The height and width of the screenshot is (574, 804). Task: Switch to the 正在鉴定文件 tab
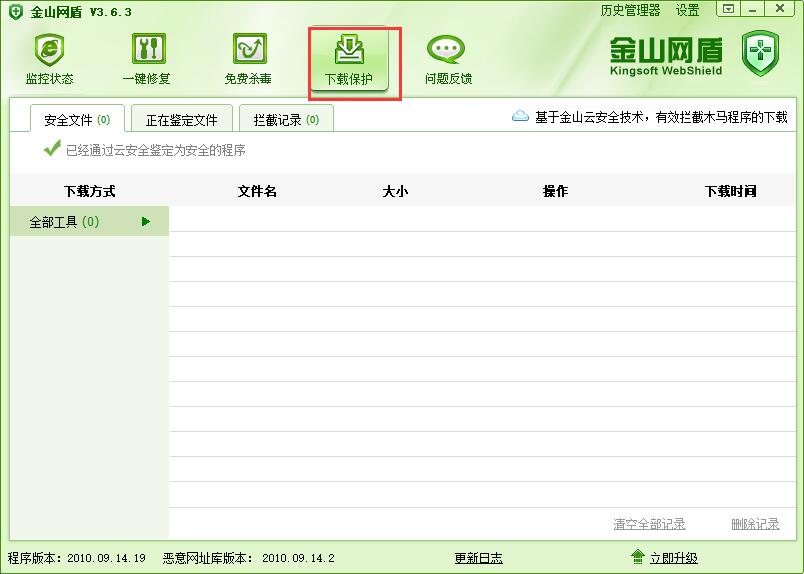coord(181,120)
